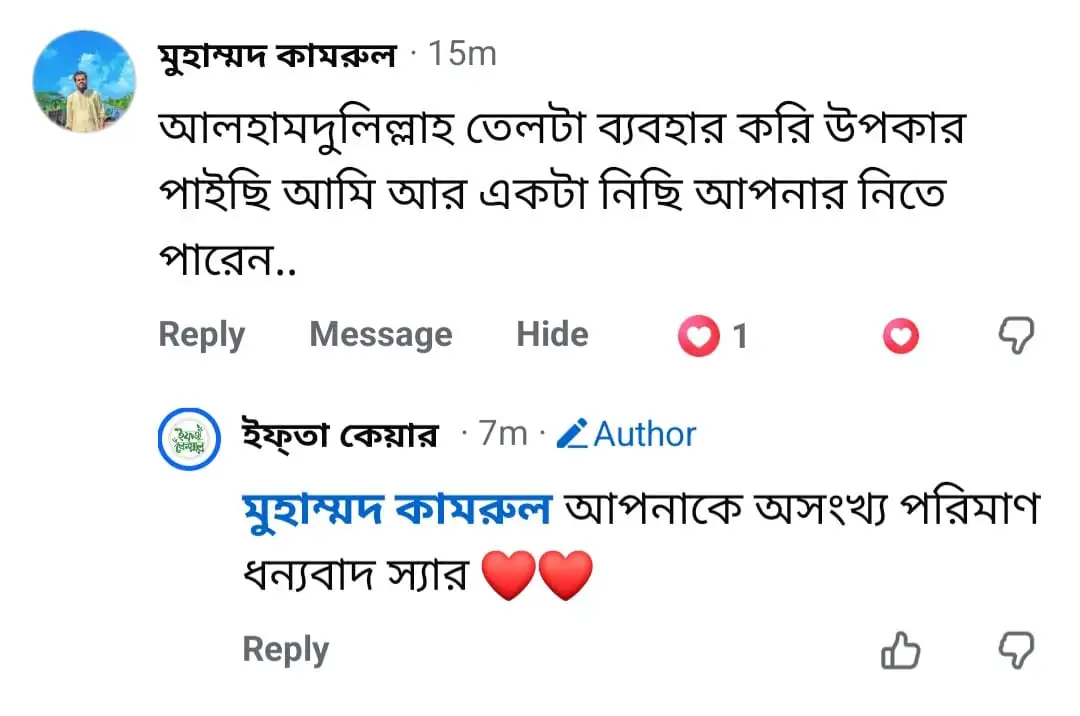Click the Author badge label
The width and height of the screenshot is (1080, 716).
pyautogui.click(x=645, y=434)
